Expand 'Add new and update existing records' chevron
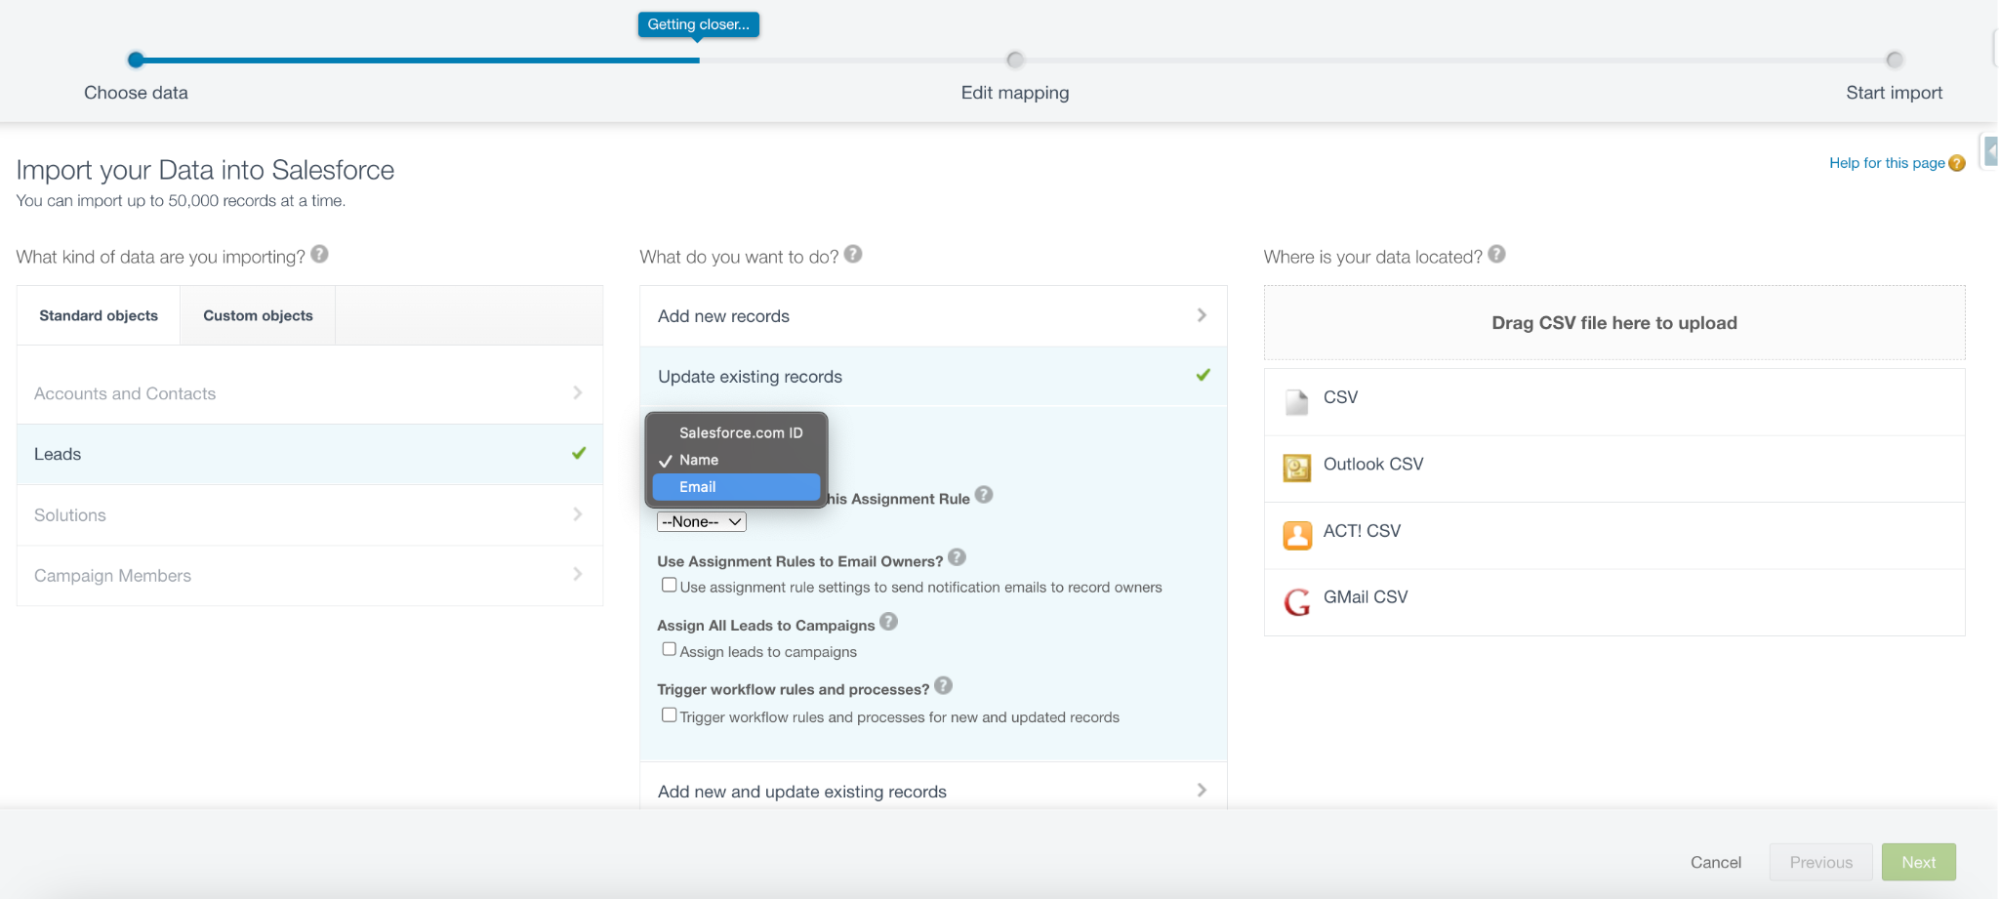Image resolution: width=1999 pixels, height=899 pixels. 1202,790
